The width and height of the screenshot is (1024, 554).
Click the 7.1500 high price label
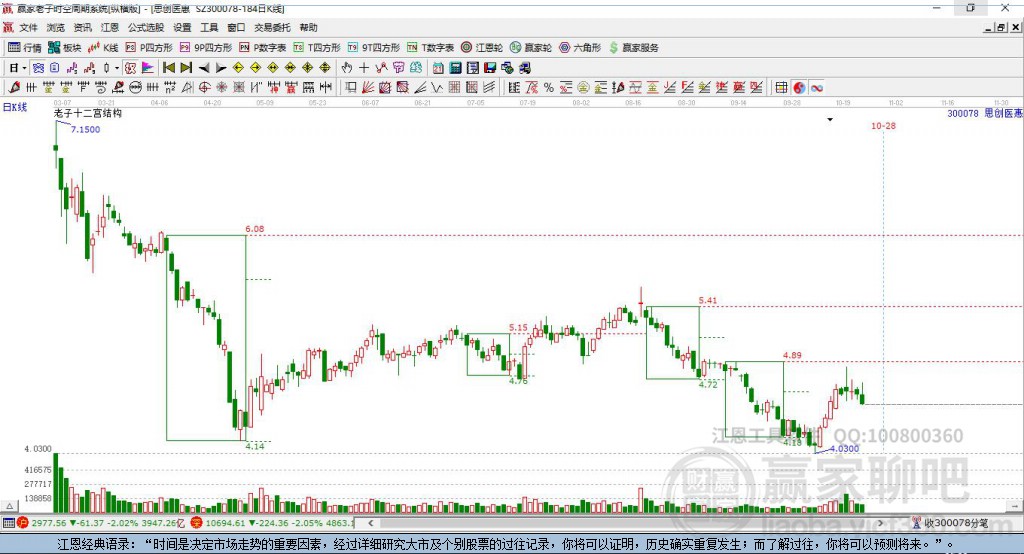point(86,129)
